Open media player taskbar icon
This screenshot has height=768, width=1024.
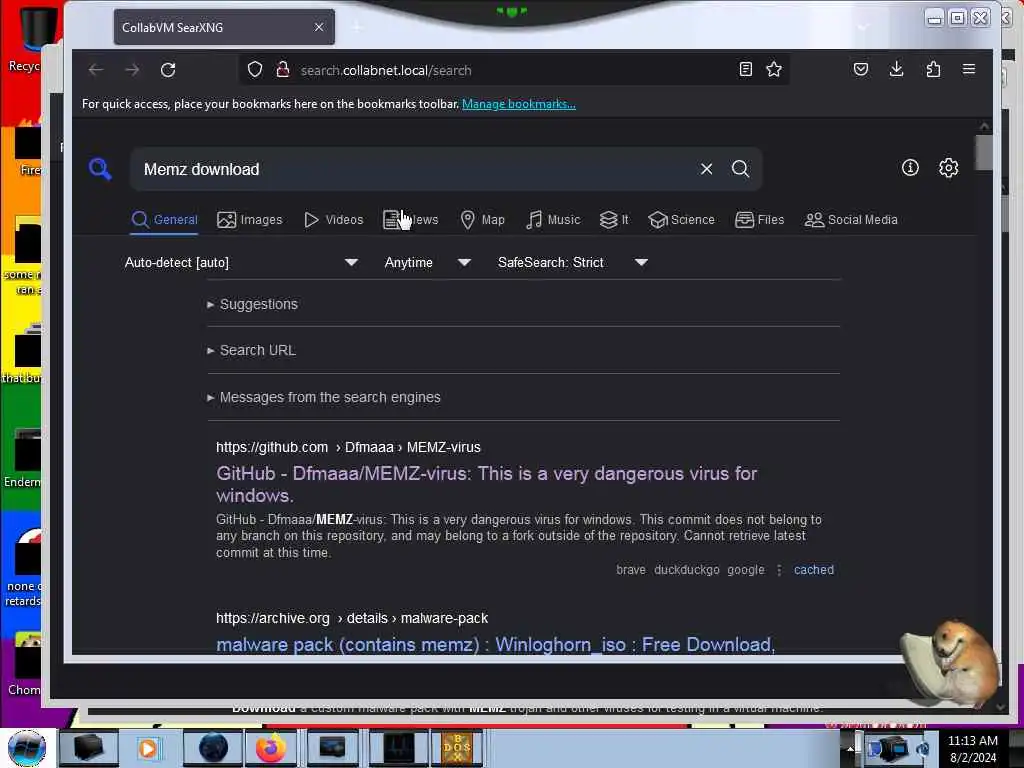148,748
